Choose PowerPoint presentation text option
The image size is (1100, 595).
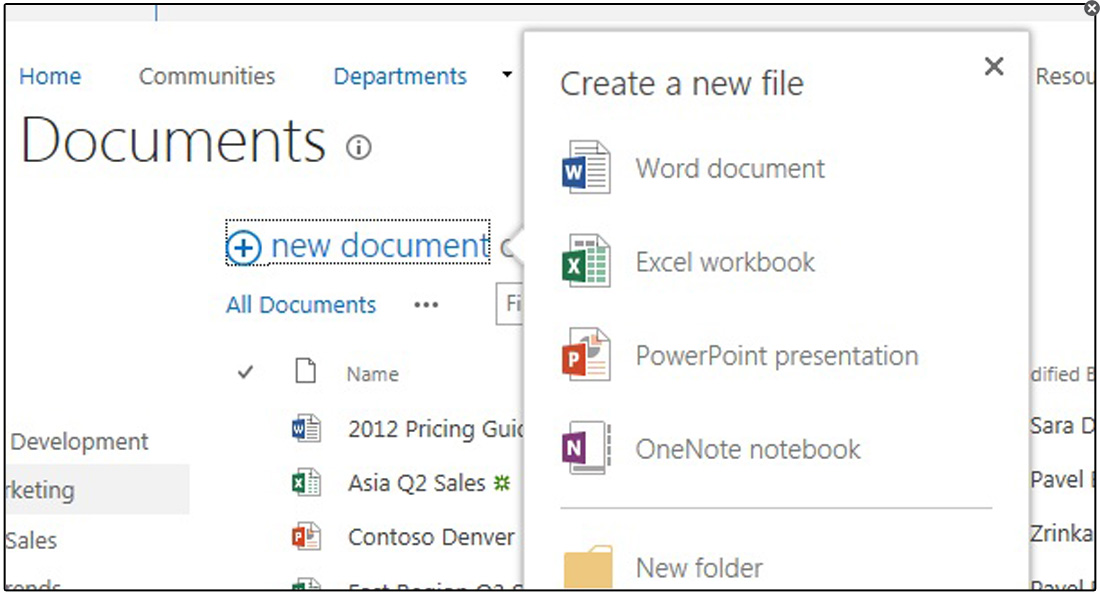[777, 356]
